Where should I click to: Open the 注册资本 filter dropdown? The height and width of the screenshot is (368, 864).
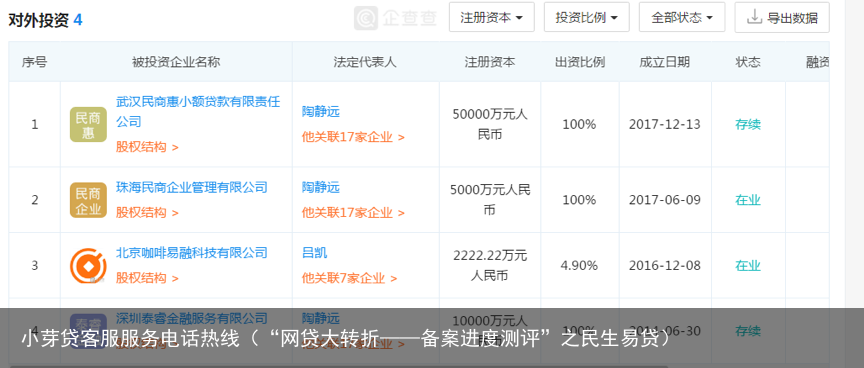click(492, 18)
